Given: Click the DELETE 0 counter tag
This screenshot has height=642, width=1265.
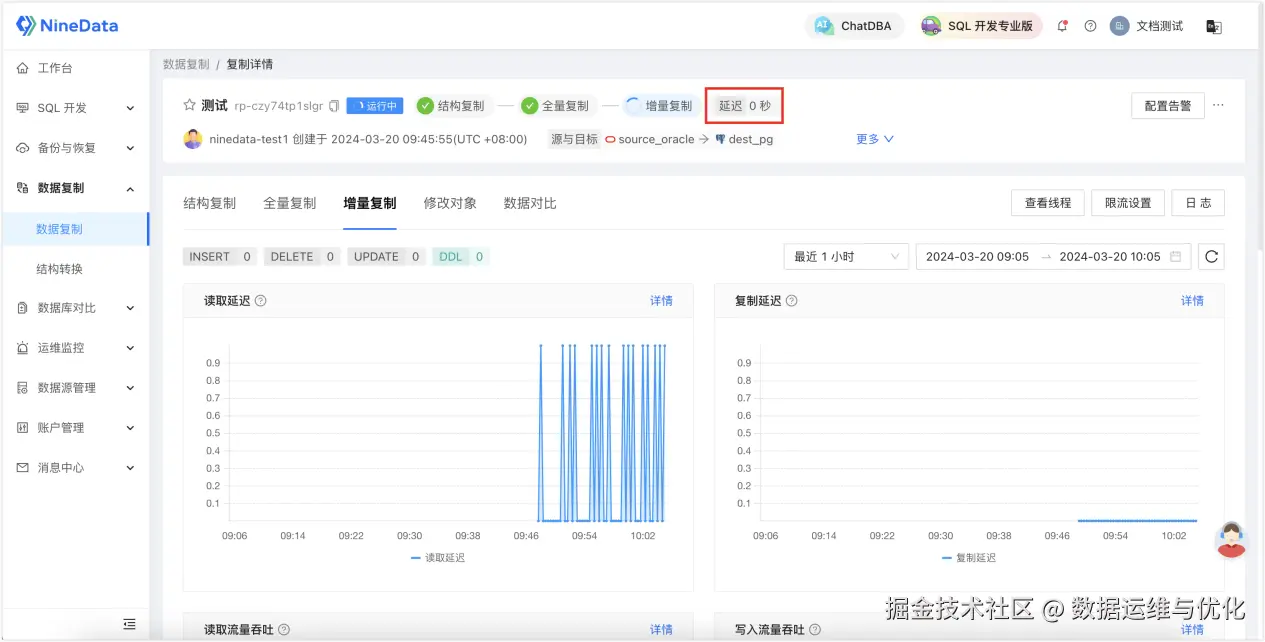Looking at the screenshot, I should (x=302, y=257).
